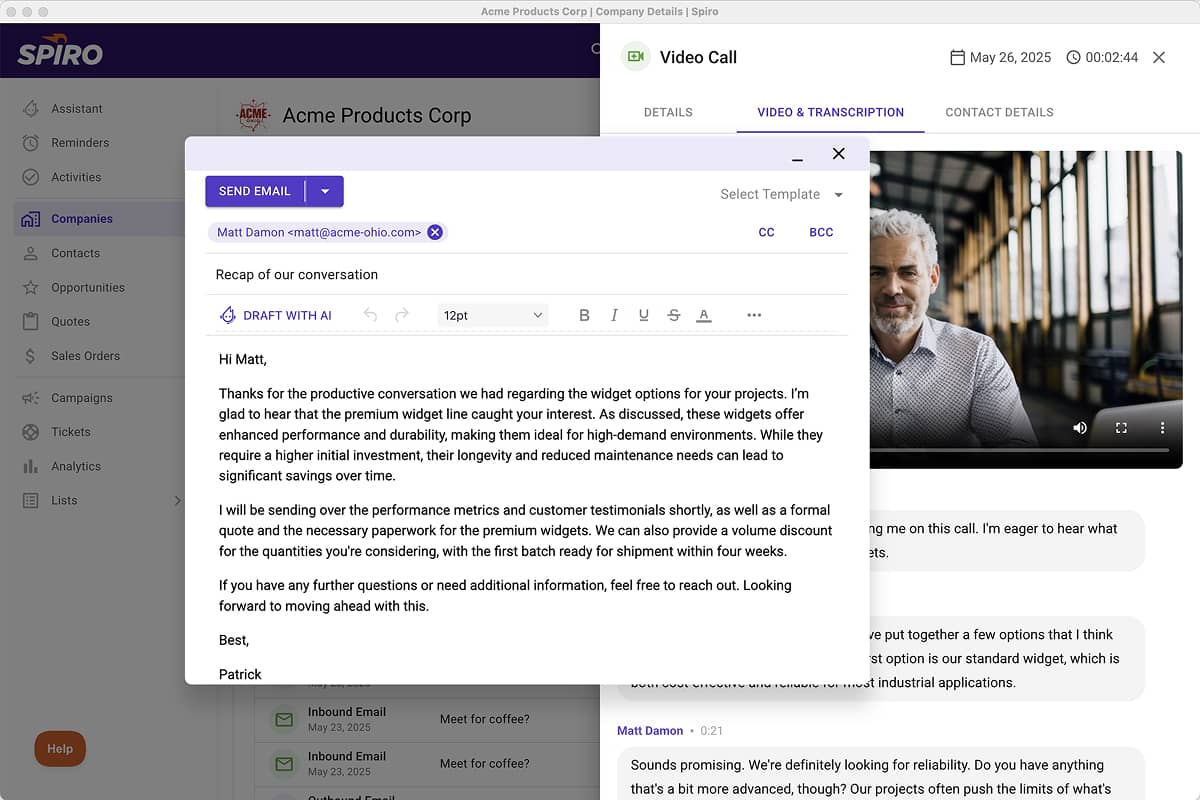The height and width of the screenshot is (800, 1200).
Task: Open Quotes in the sidebar
Action: click(x=71, y=321)
